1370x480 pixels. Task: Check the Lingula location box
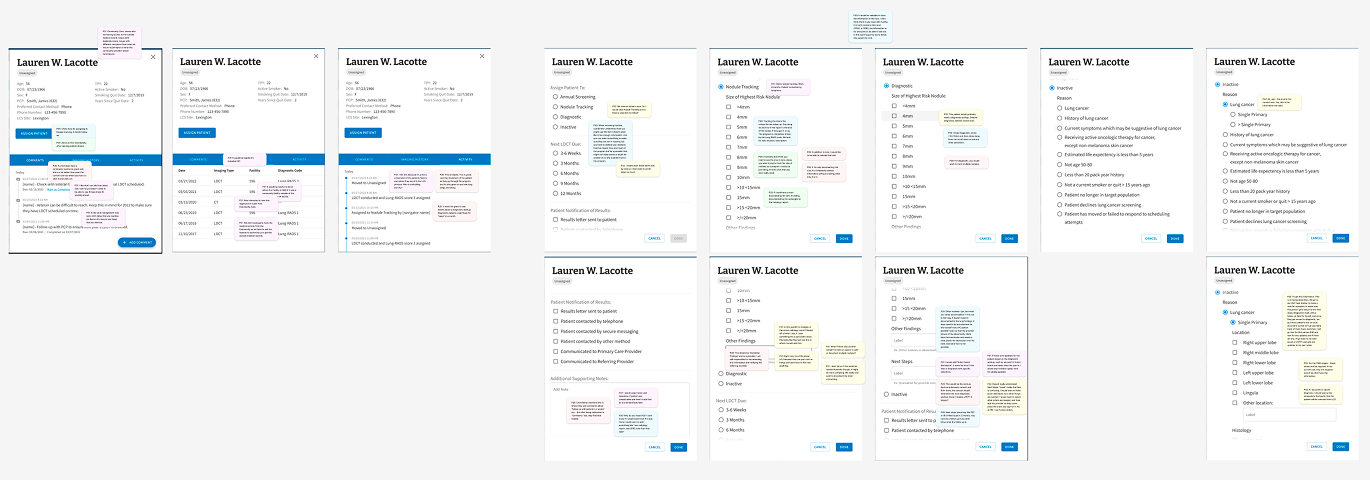coord(1235,392)
